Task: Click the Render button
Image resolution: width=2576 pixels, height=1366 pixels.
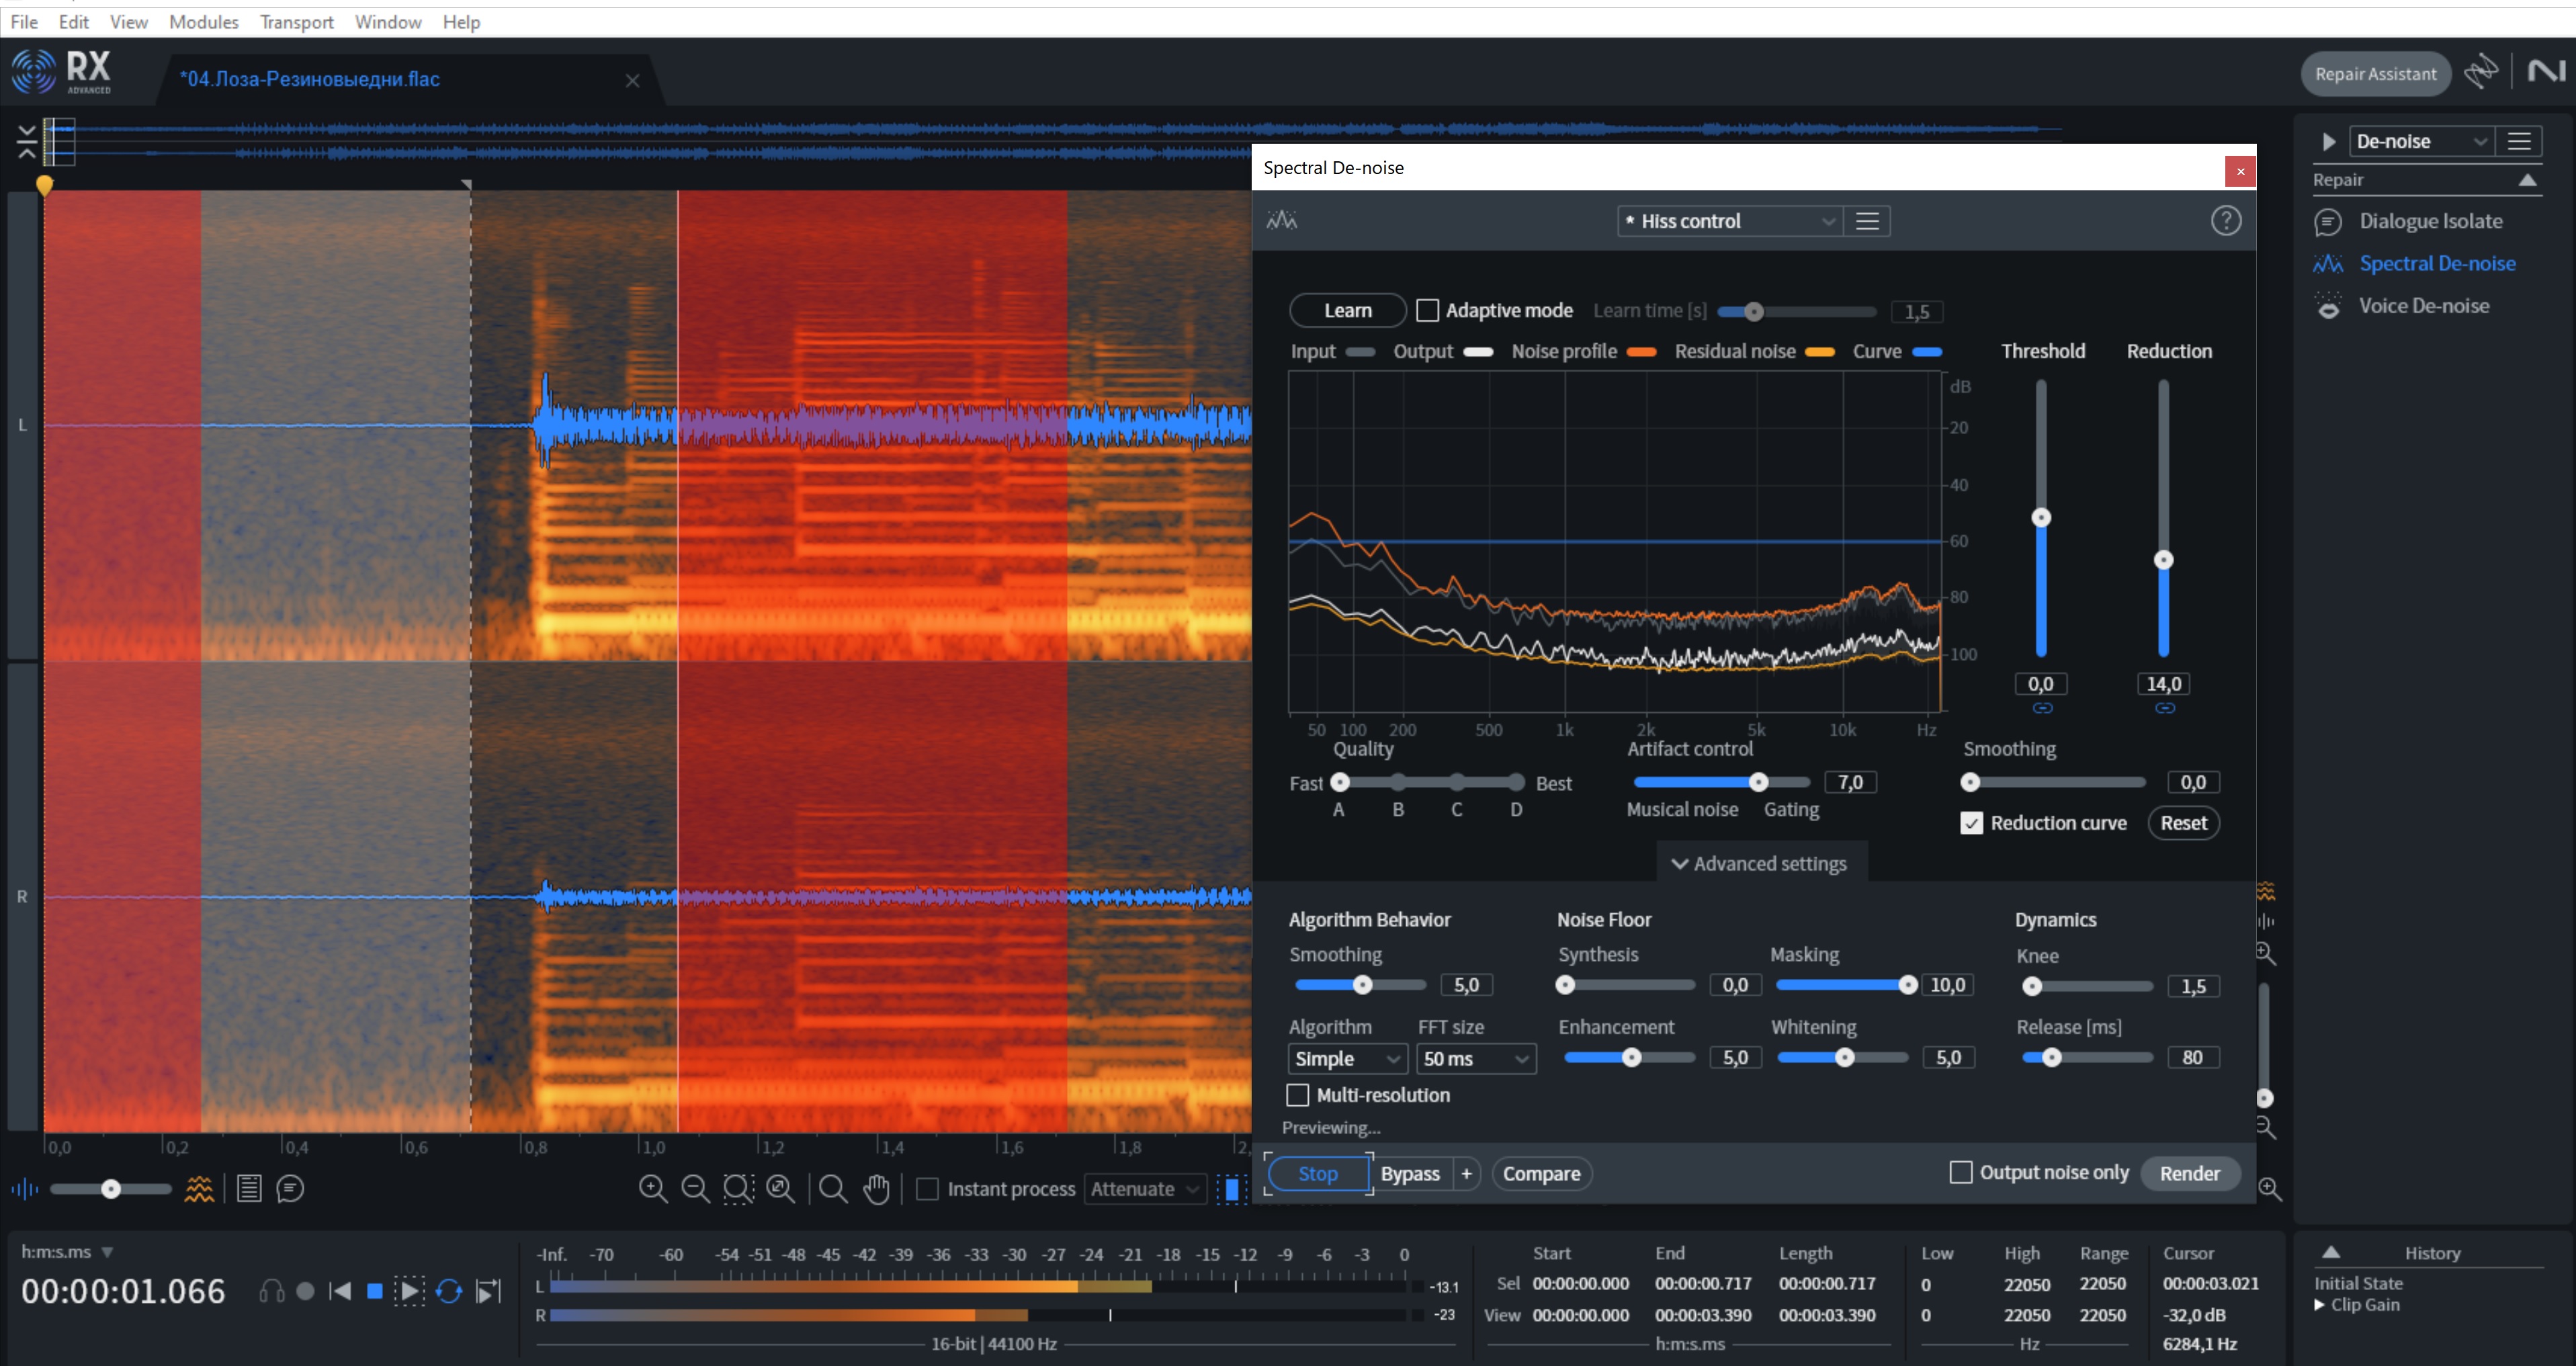Action: tap(2189, 1173)
